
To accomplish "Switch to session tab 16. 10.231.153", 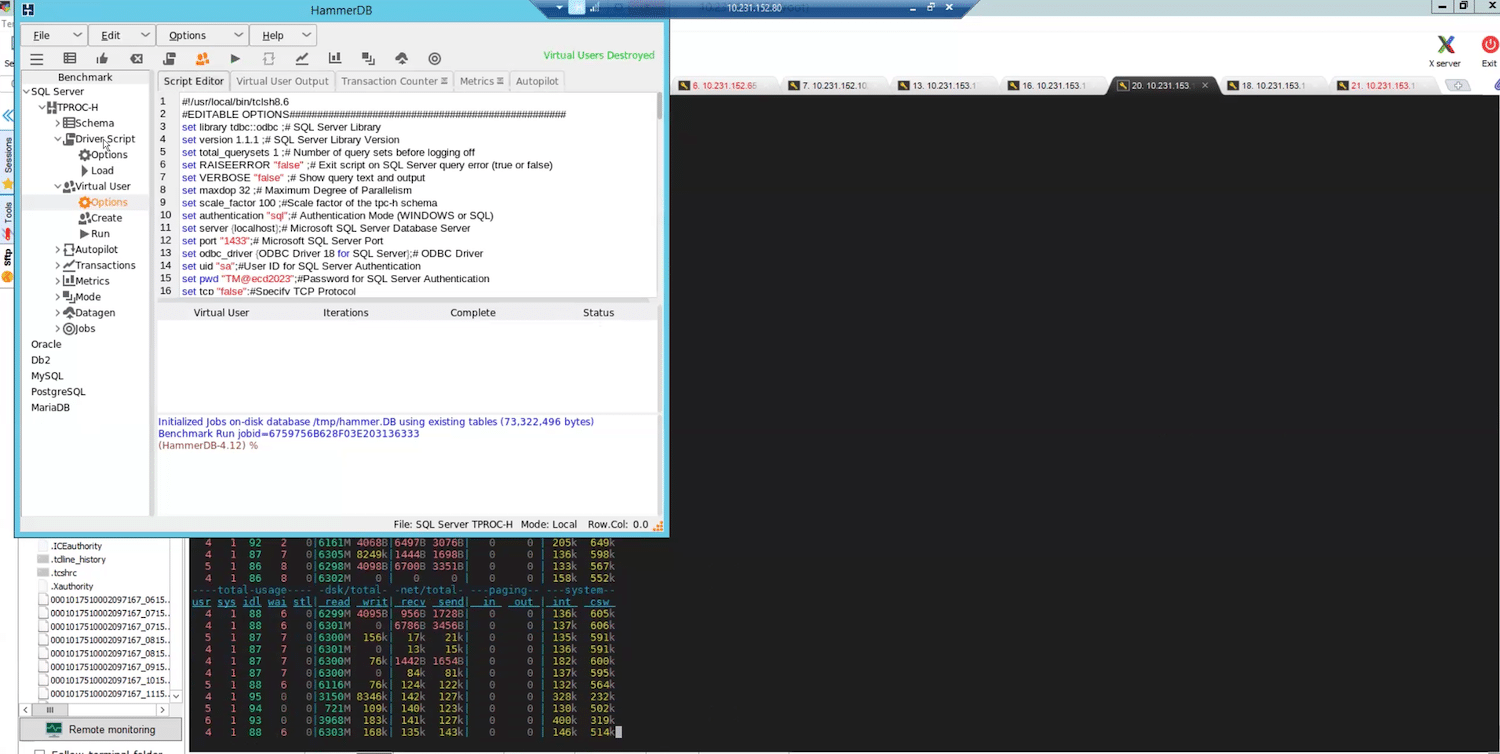I will point(1054,86).
